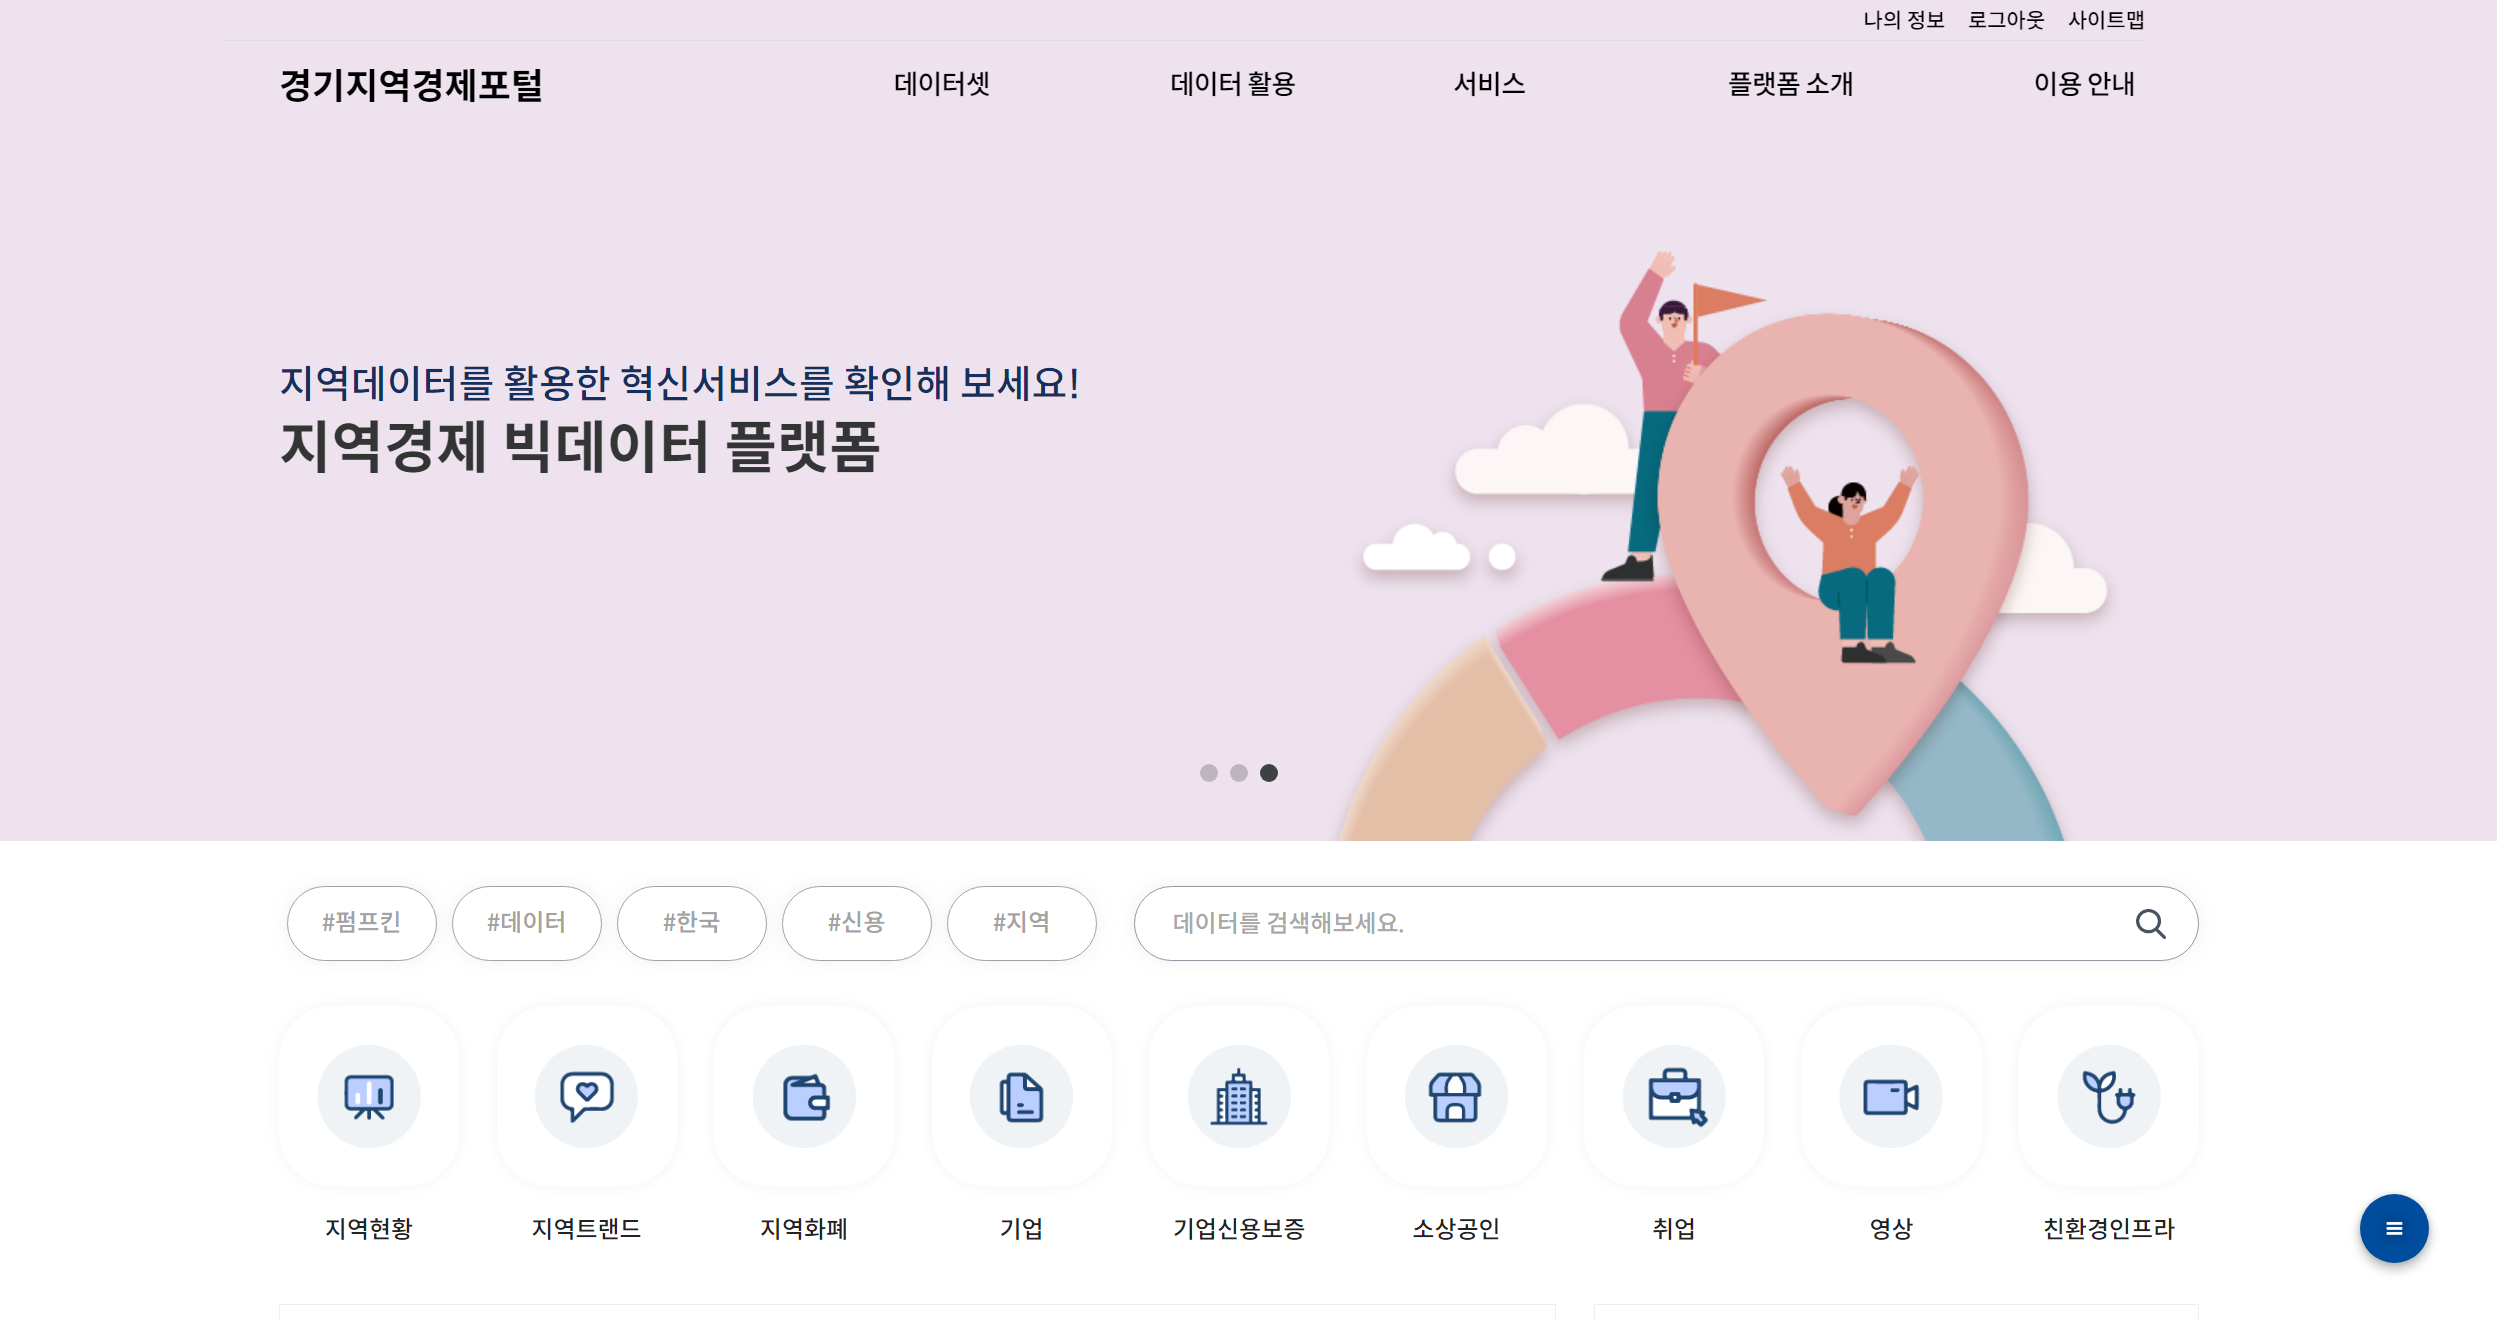Select the 지역화폐 wallet icon
Image resolution: width=2497 pixels, height=1320 pixels.
click(804, 1096)
